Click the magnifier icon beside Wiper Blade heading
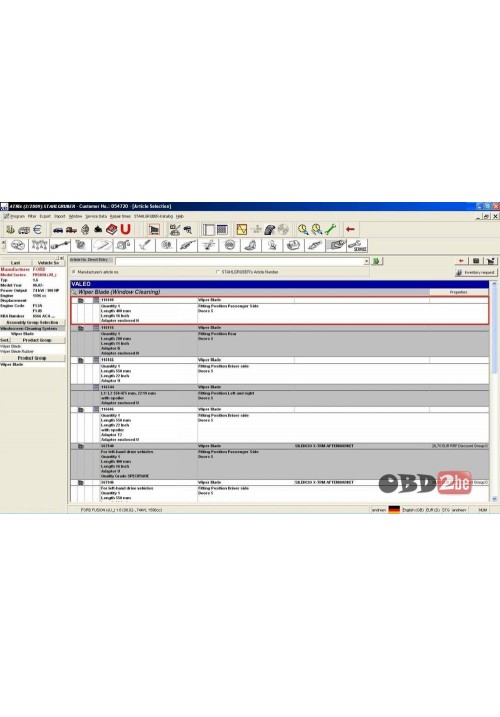 click(74, 292)
